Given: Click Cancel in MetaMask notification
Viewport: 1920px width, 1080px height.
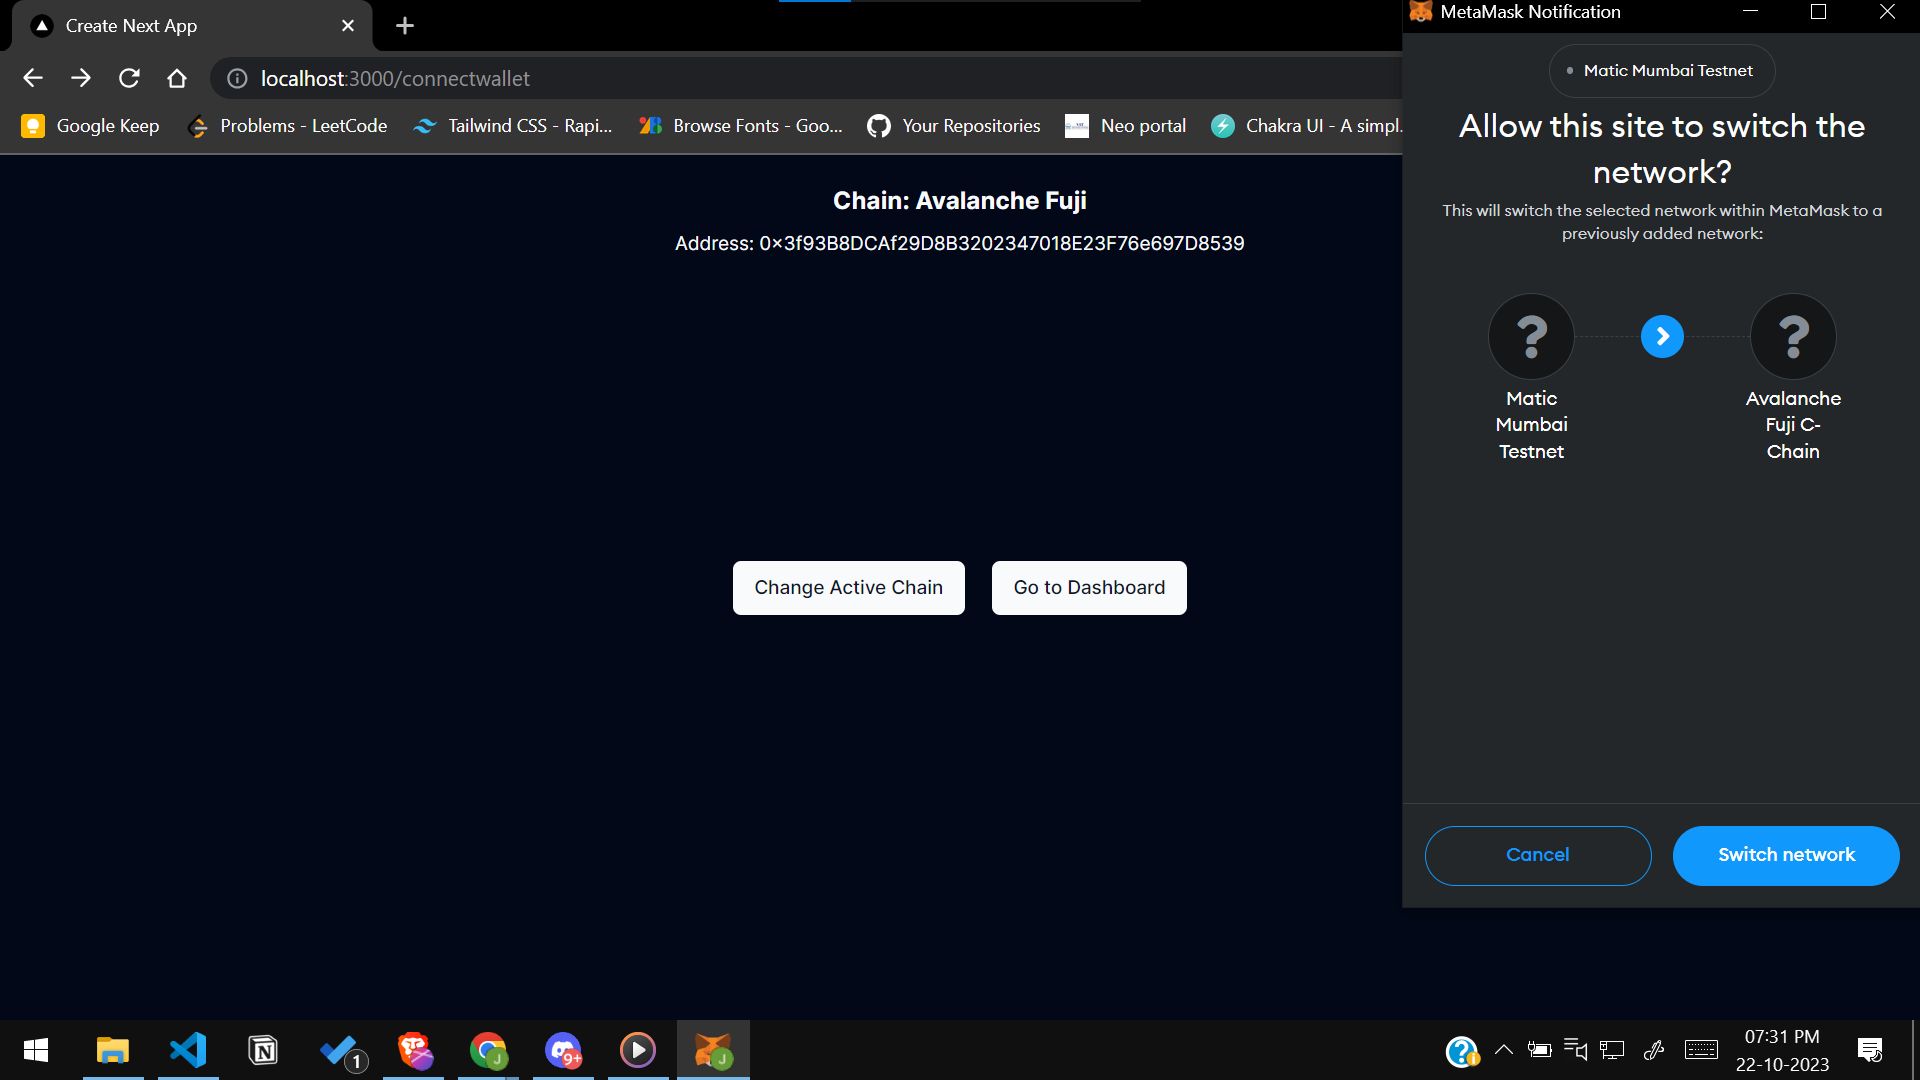Looking at the screenshot, I should click(x=1538, y=855).
